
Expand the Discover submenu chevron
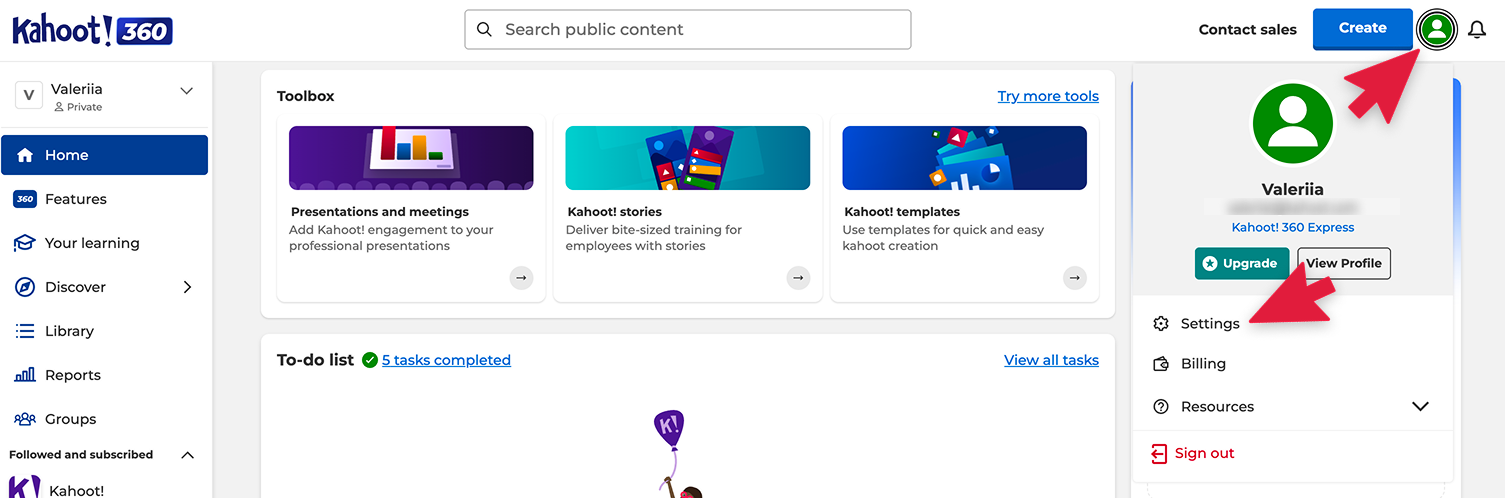(187, 287)
